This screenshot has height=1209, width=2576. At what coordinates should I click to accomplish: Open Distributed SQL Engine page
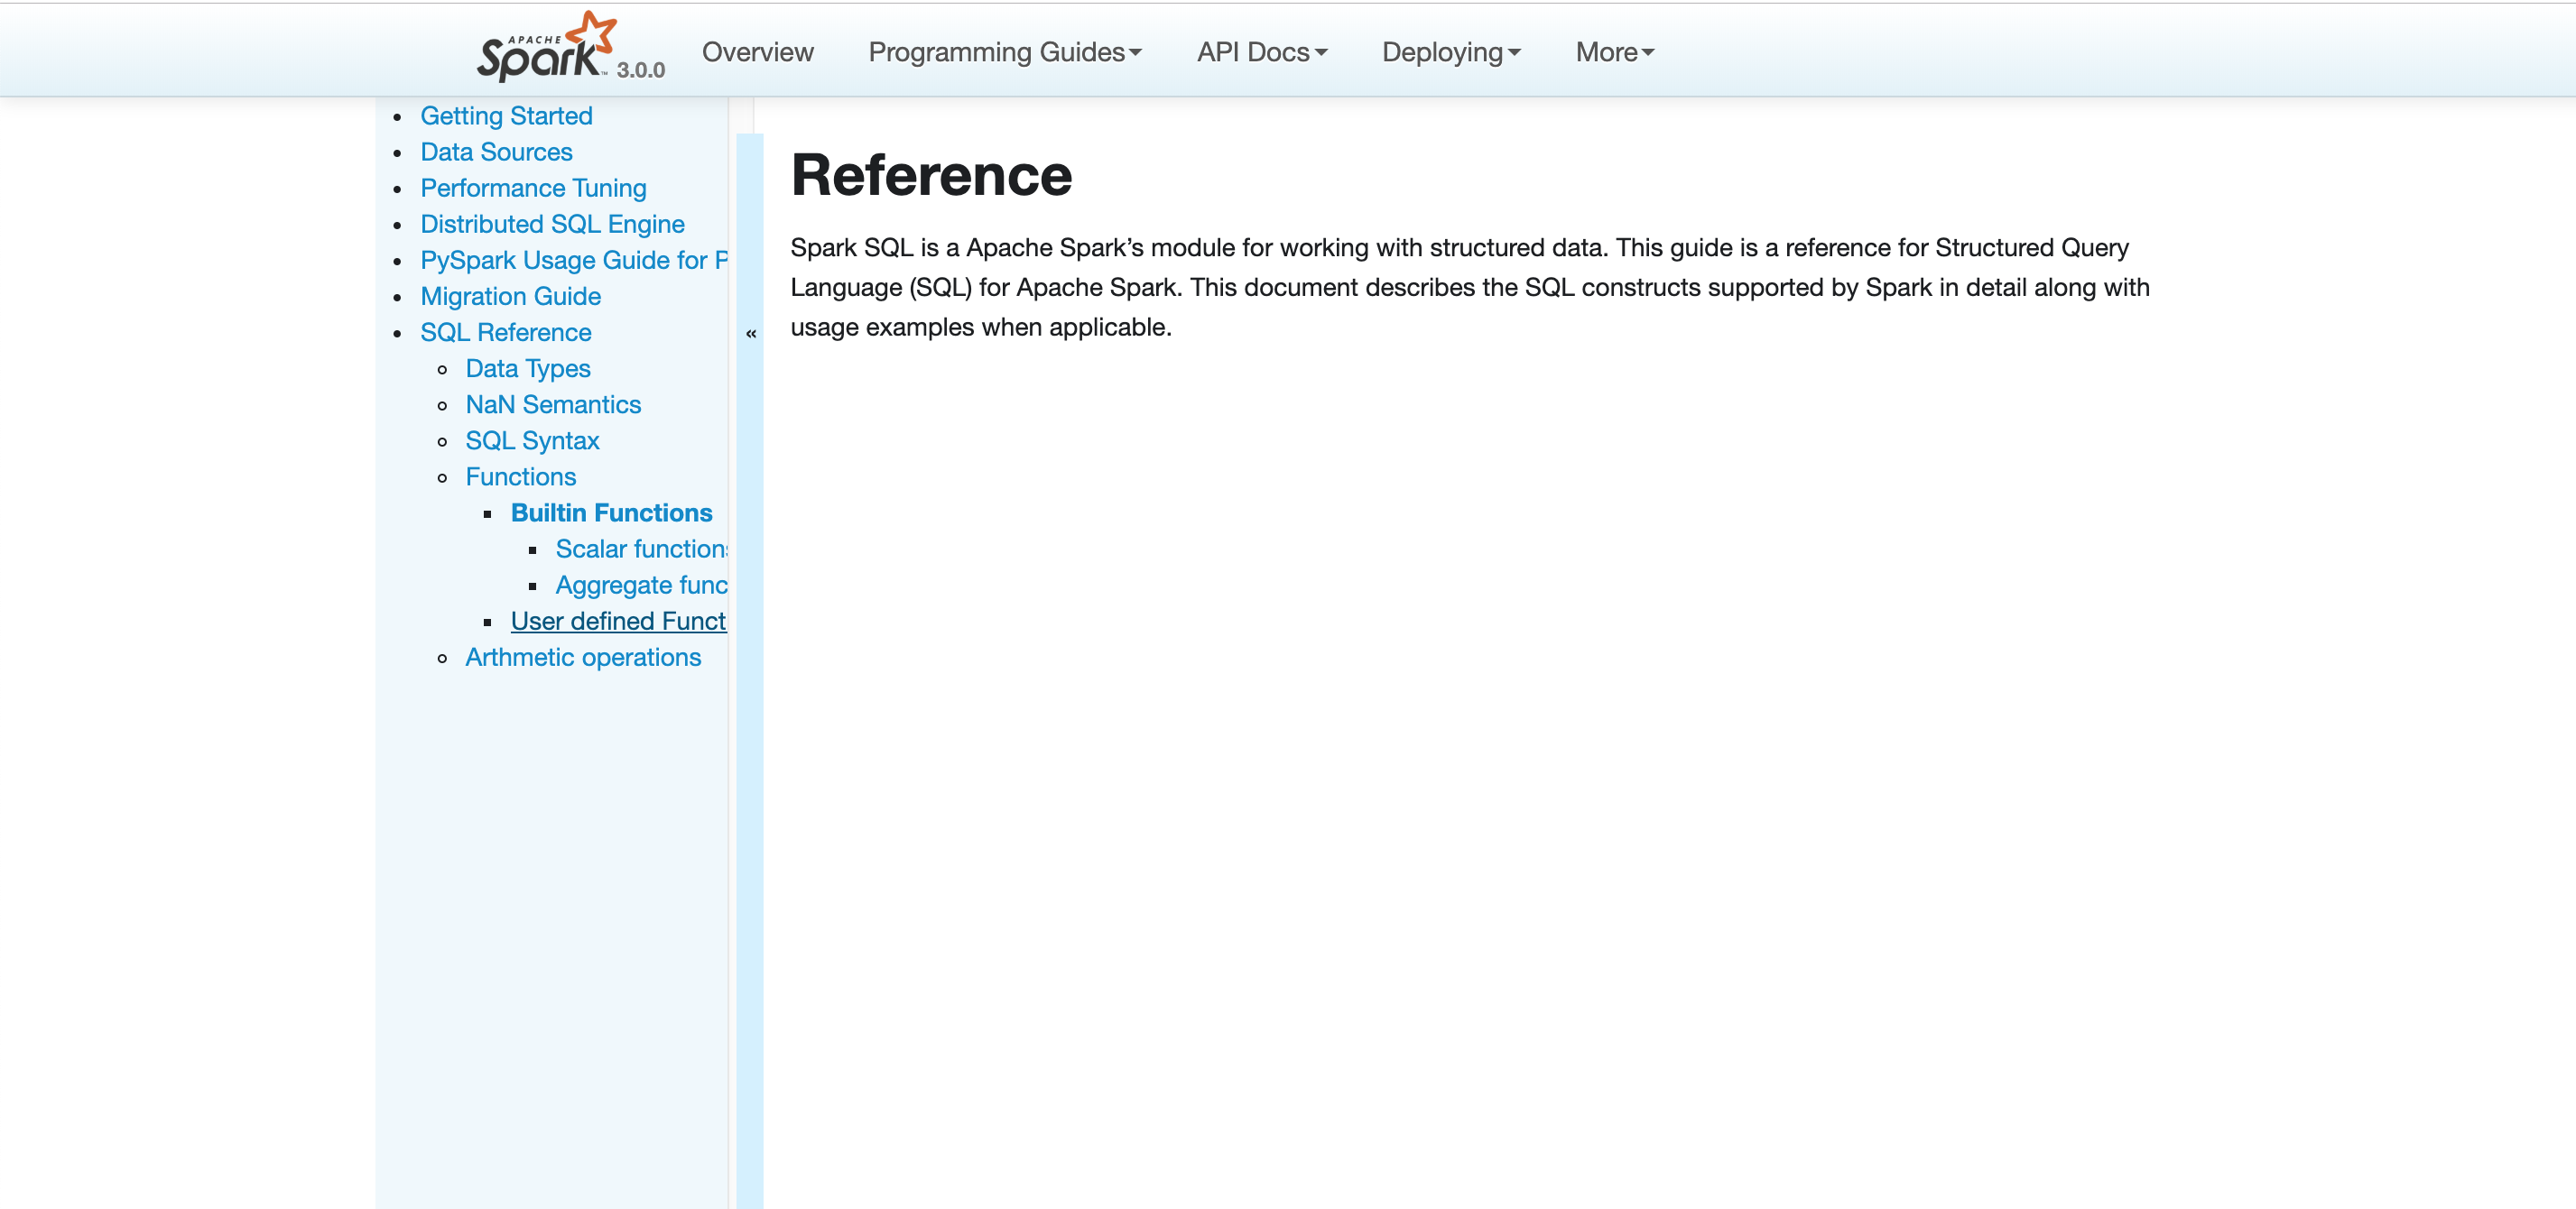[552, 224]
